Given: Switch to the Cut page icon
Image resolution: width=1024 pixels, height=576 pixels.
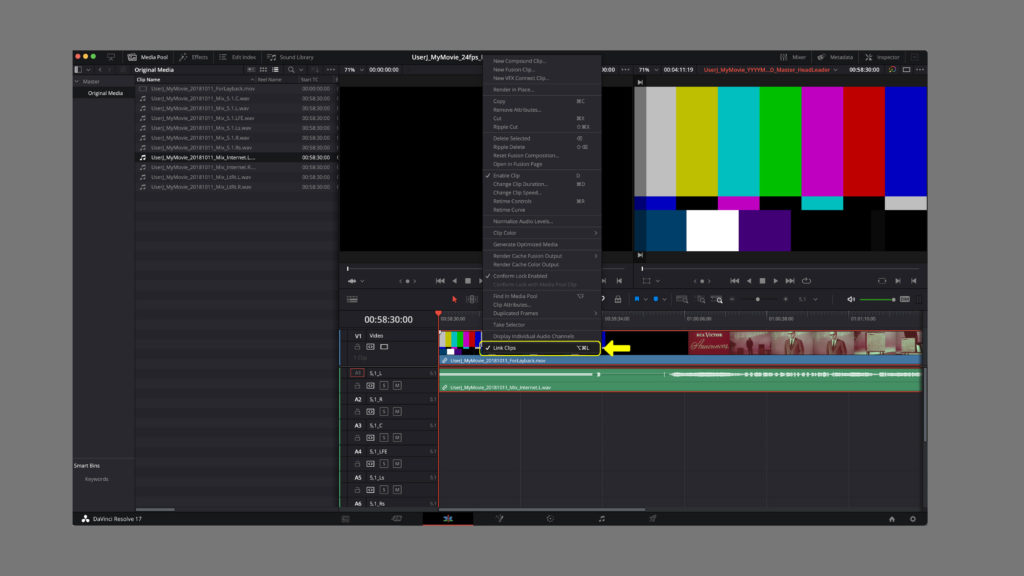Looking at the screenshot, I should [396, 519].
